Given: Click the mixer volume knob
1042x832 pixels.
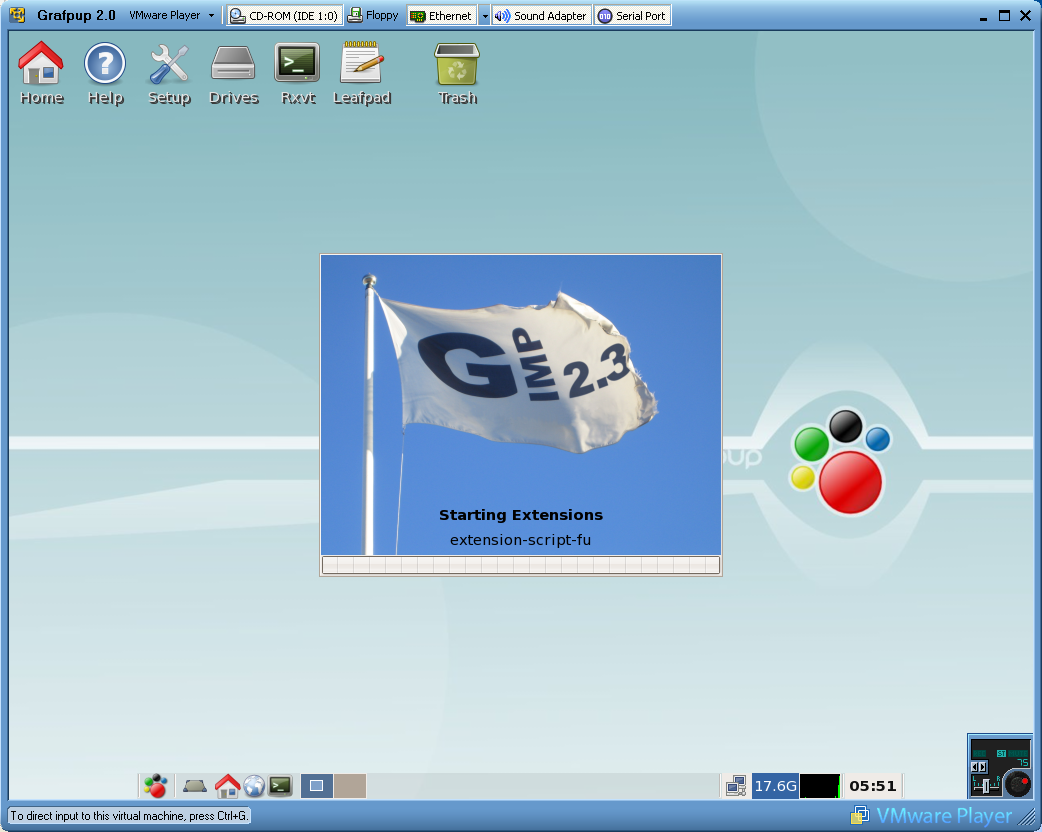Looking at the screenshot, I should (x=1017, y=783).
